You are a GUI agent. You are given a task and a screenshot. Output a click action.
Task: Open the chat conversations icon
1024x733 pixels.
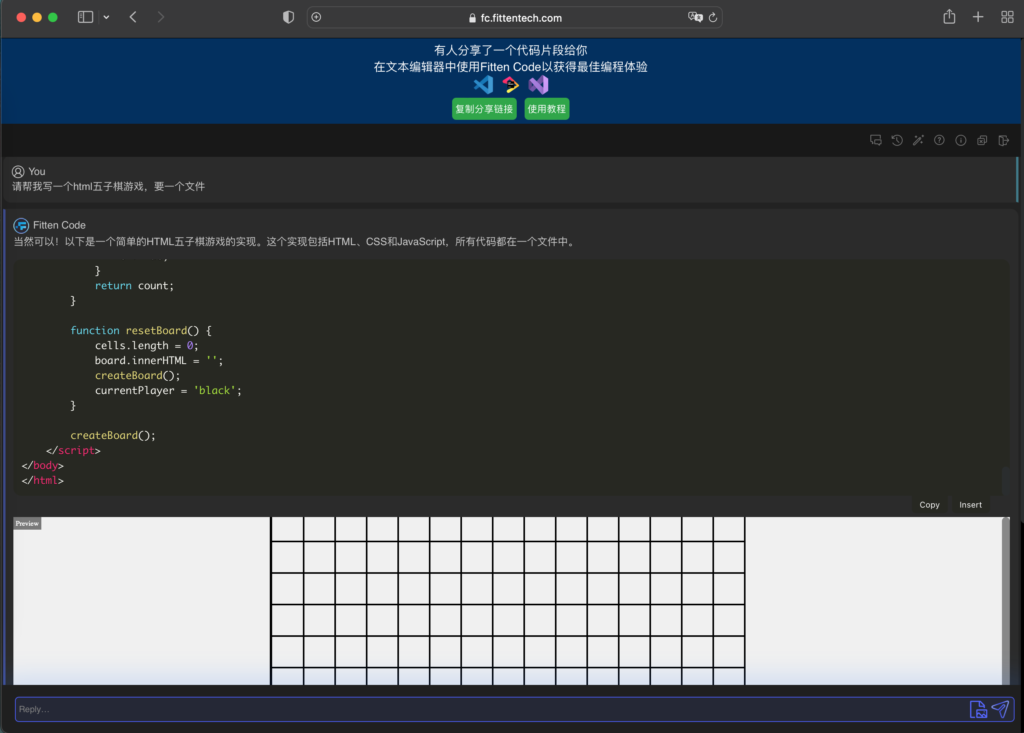pos(876,141)
